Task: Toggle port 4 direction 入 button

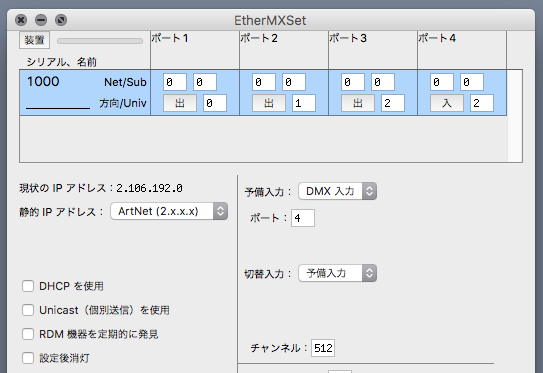Action: tap(447, 103)
